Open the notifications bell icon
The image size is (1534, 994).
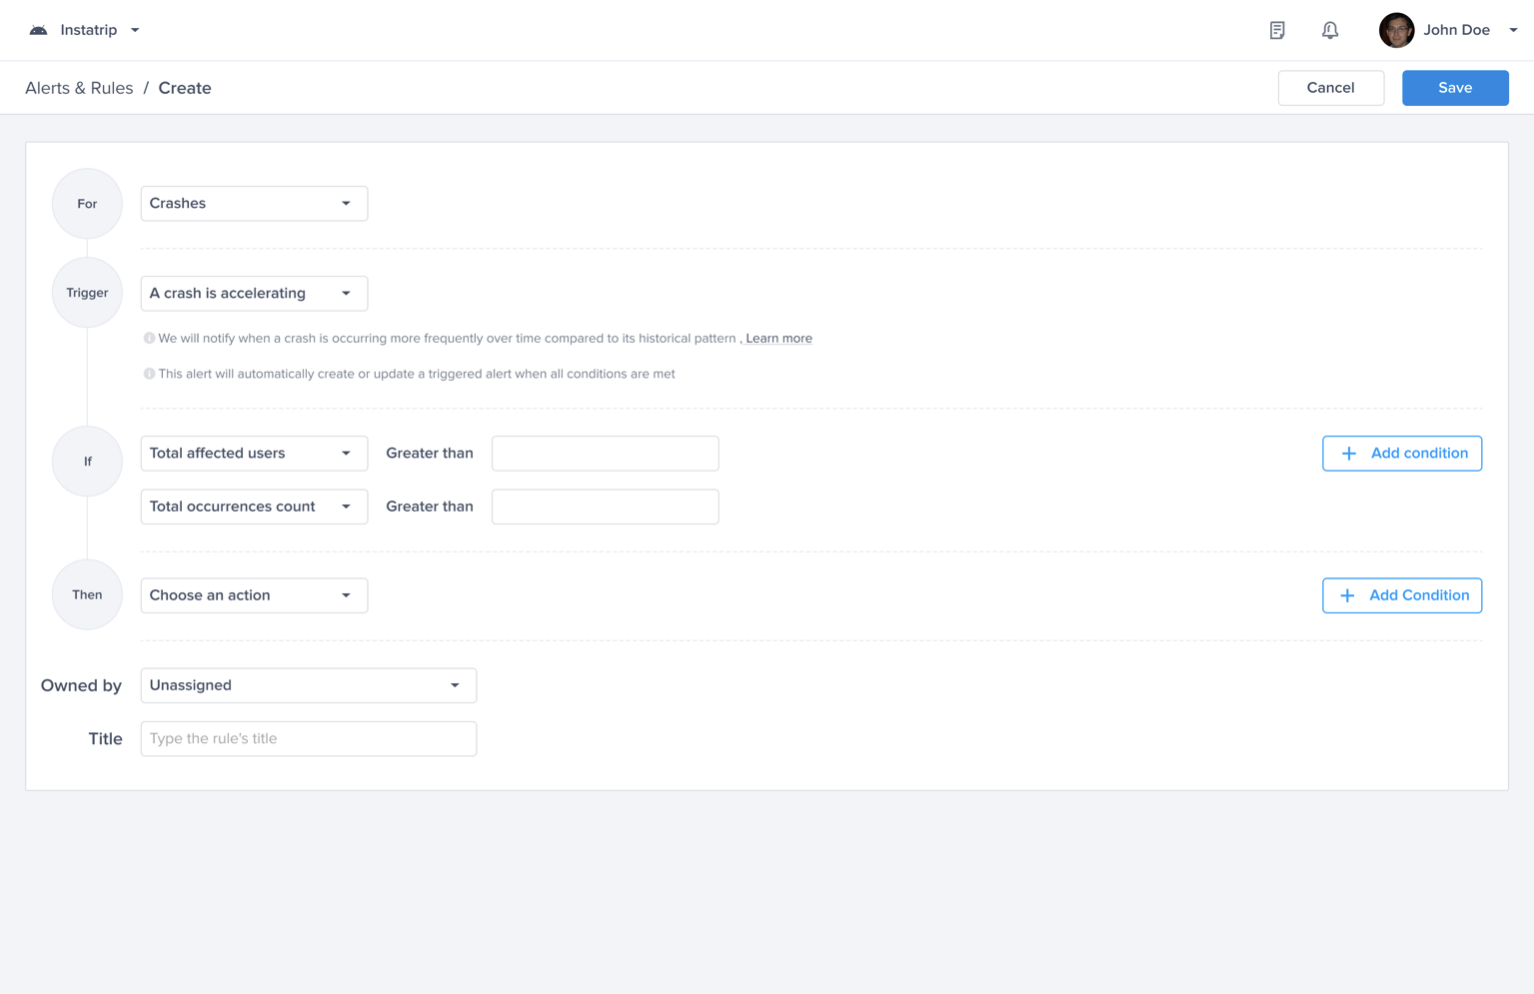pyautogui.click(x=1329, y=30)
